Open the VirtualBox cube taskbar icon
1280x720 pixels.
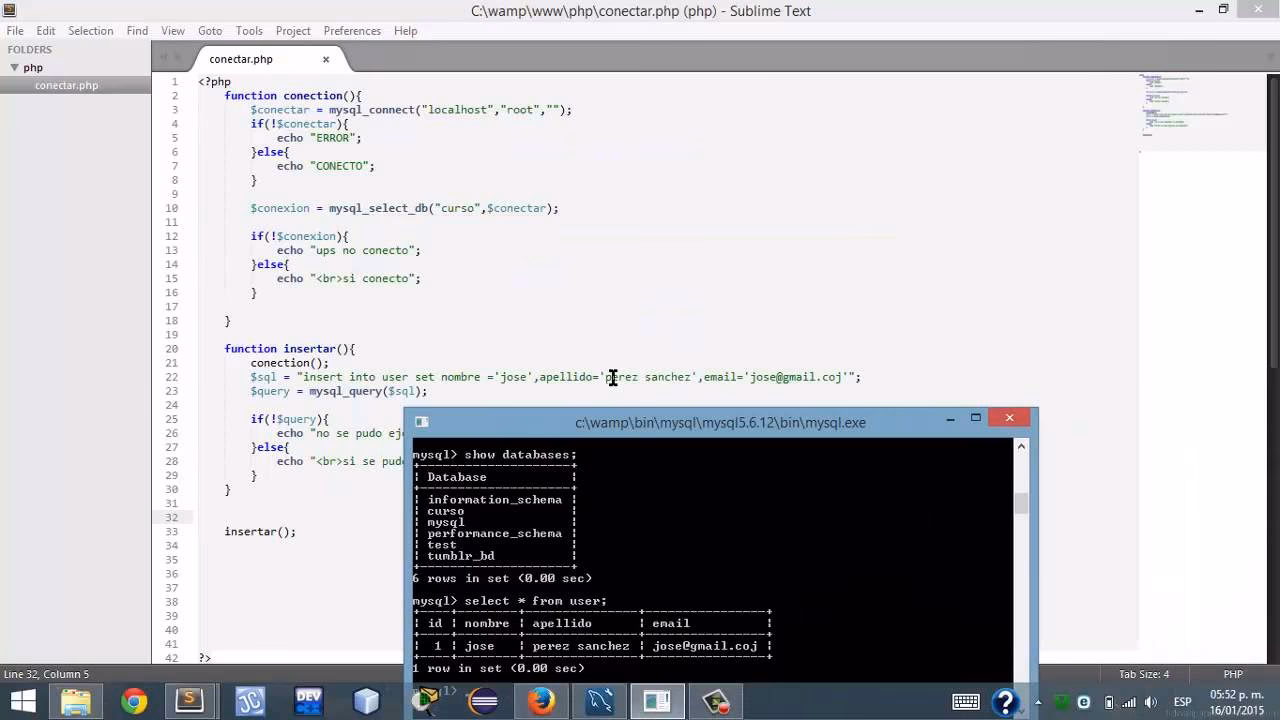(366, 702)
